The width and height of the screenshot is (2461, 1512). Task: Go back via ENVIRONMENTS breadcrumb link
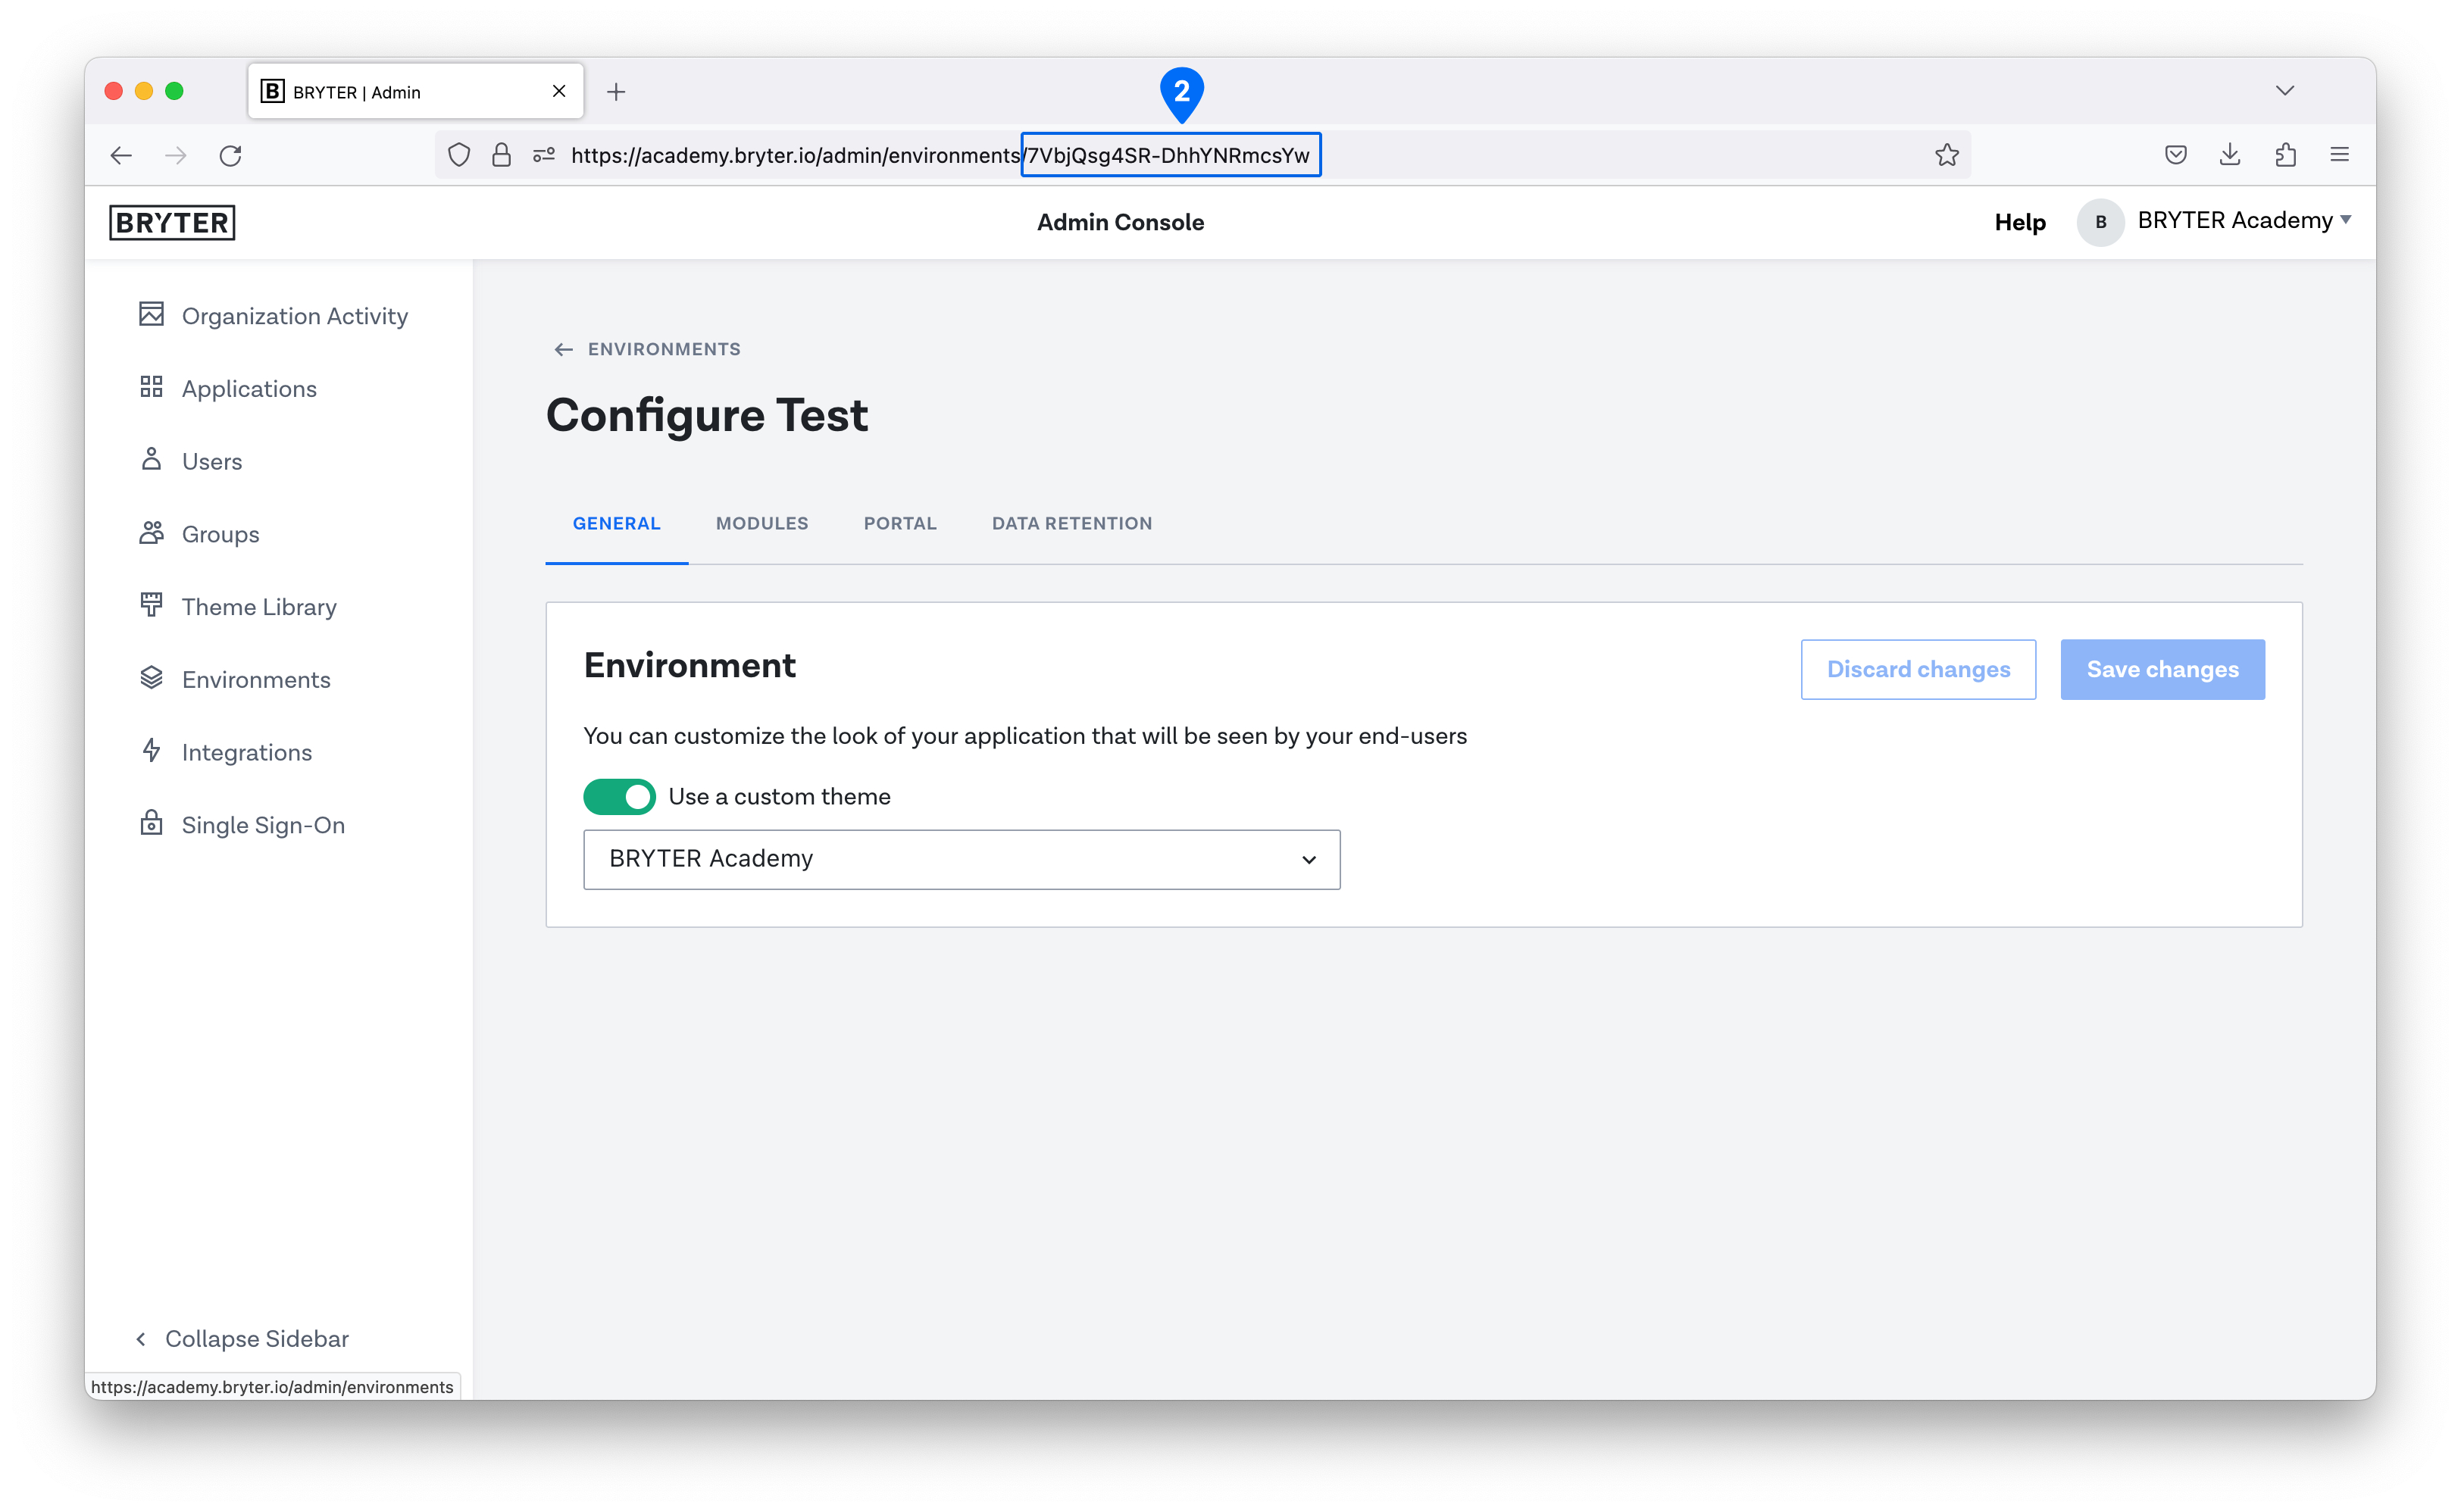664,349
